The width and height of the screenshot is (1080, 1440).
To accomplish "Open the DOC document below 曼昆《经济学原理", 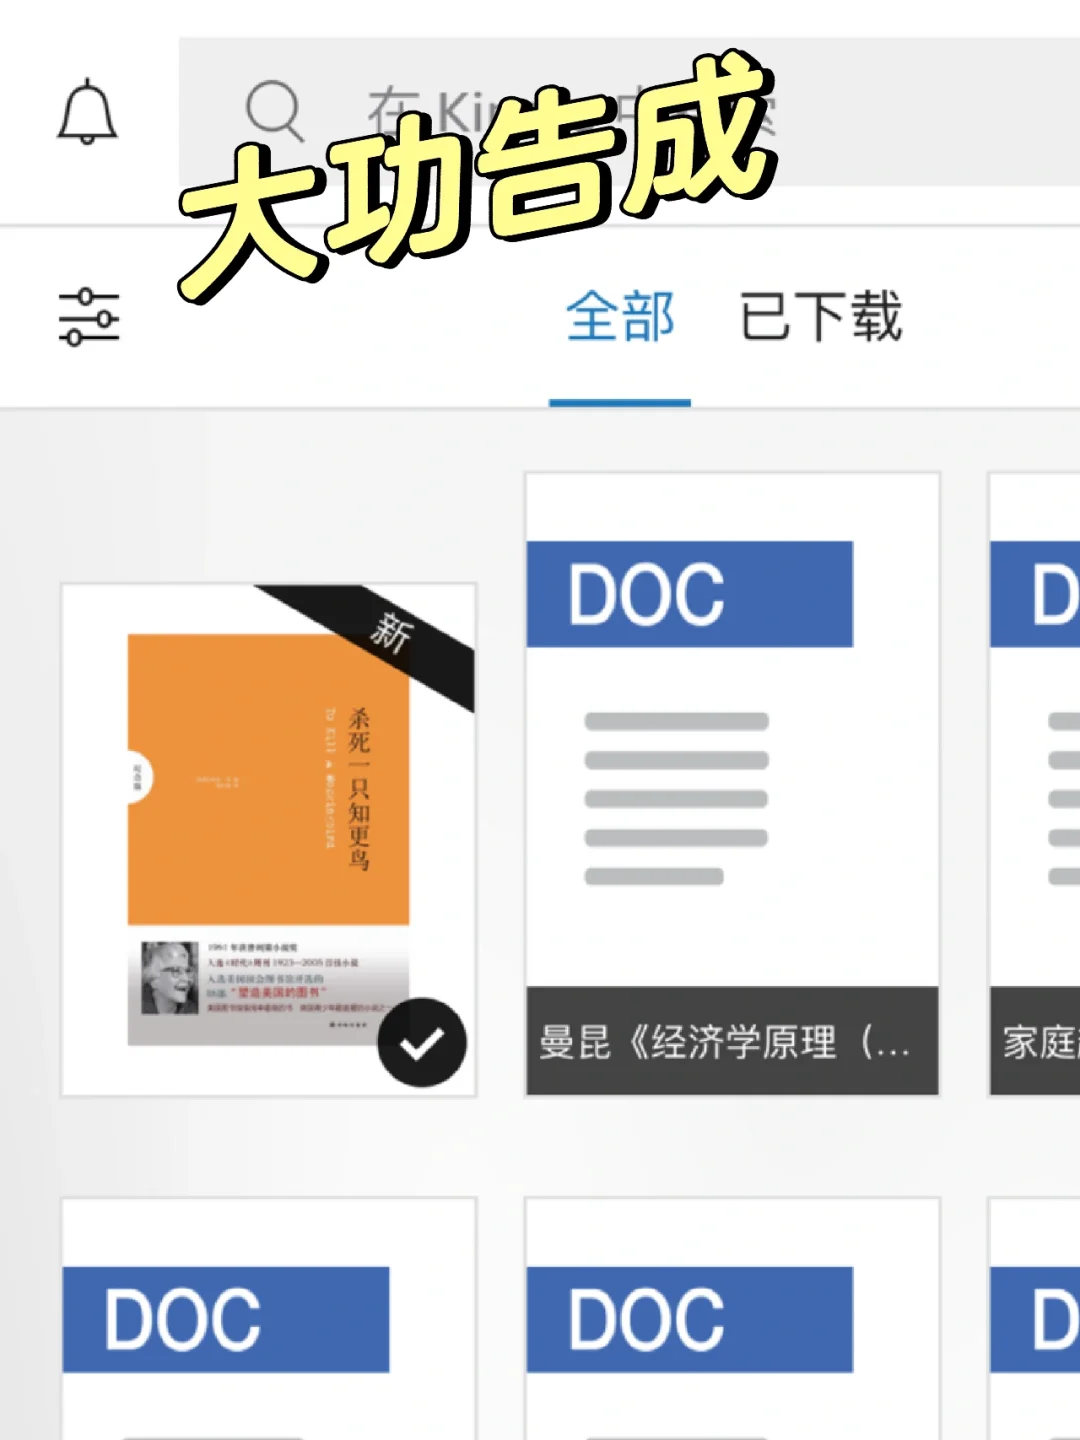I will click(x=732, y=1318).
